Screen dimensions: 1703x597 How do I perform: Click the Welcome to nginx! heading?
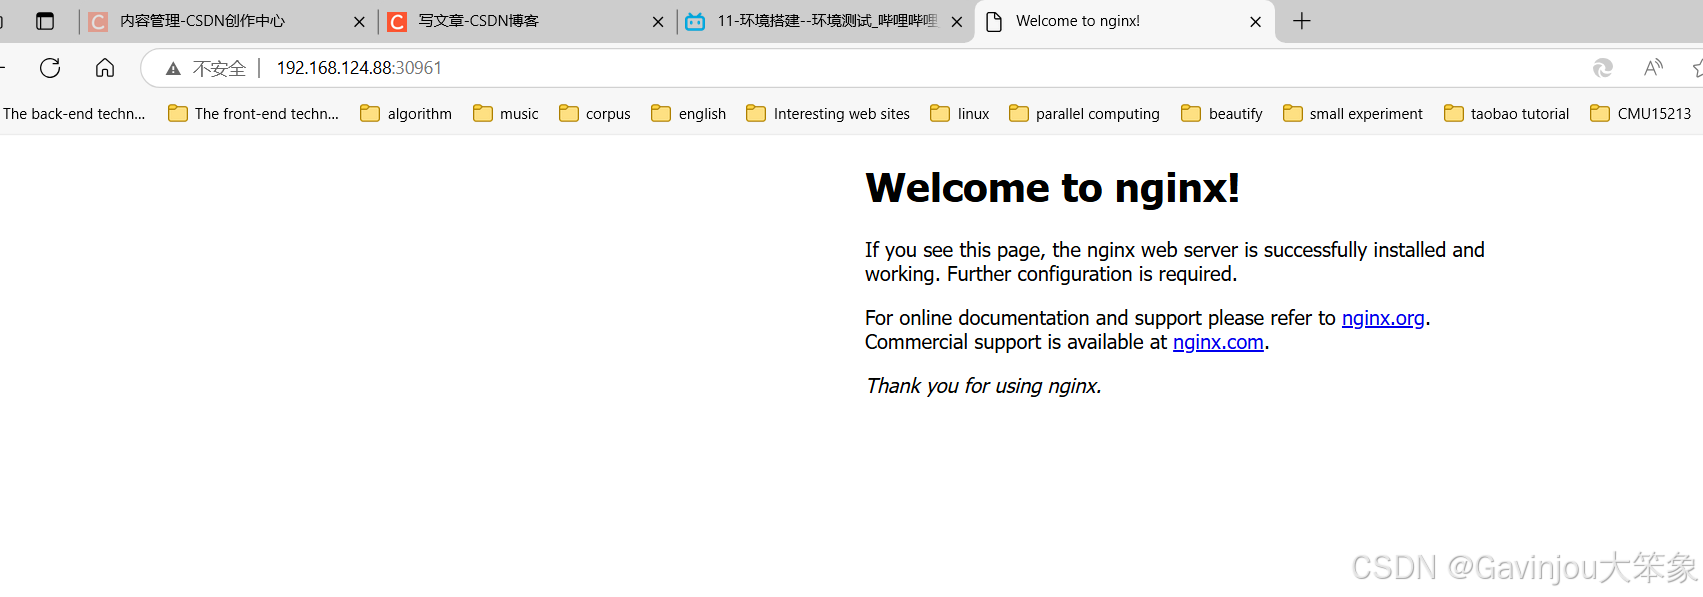(1052, 188)
